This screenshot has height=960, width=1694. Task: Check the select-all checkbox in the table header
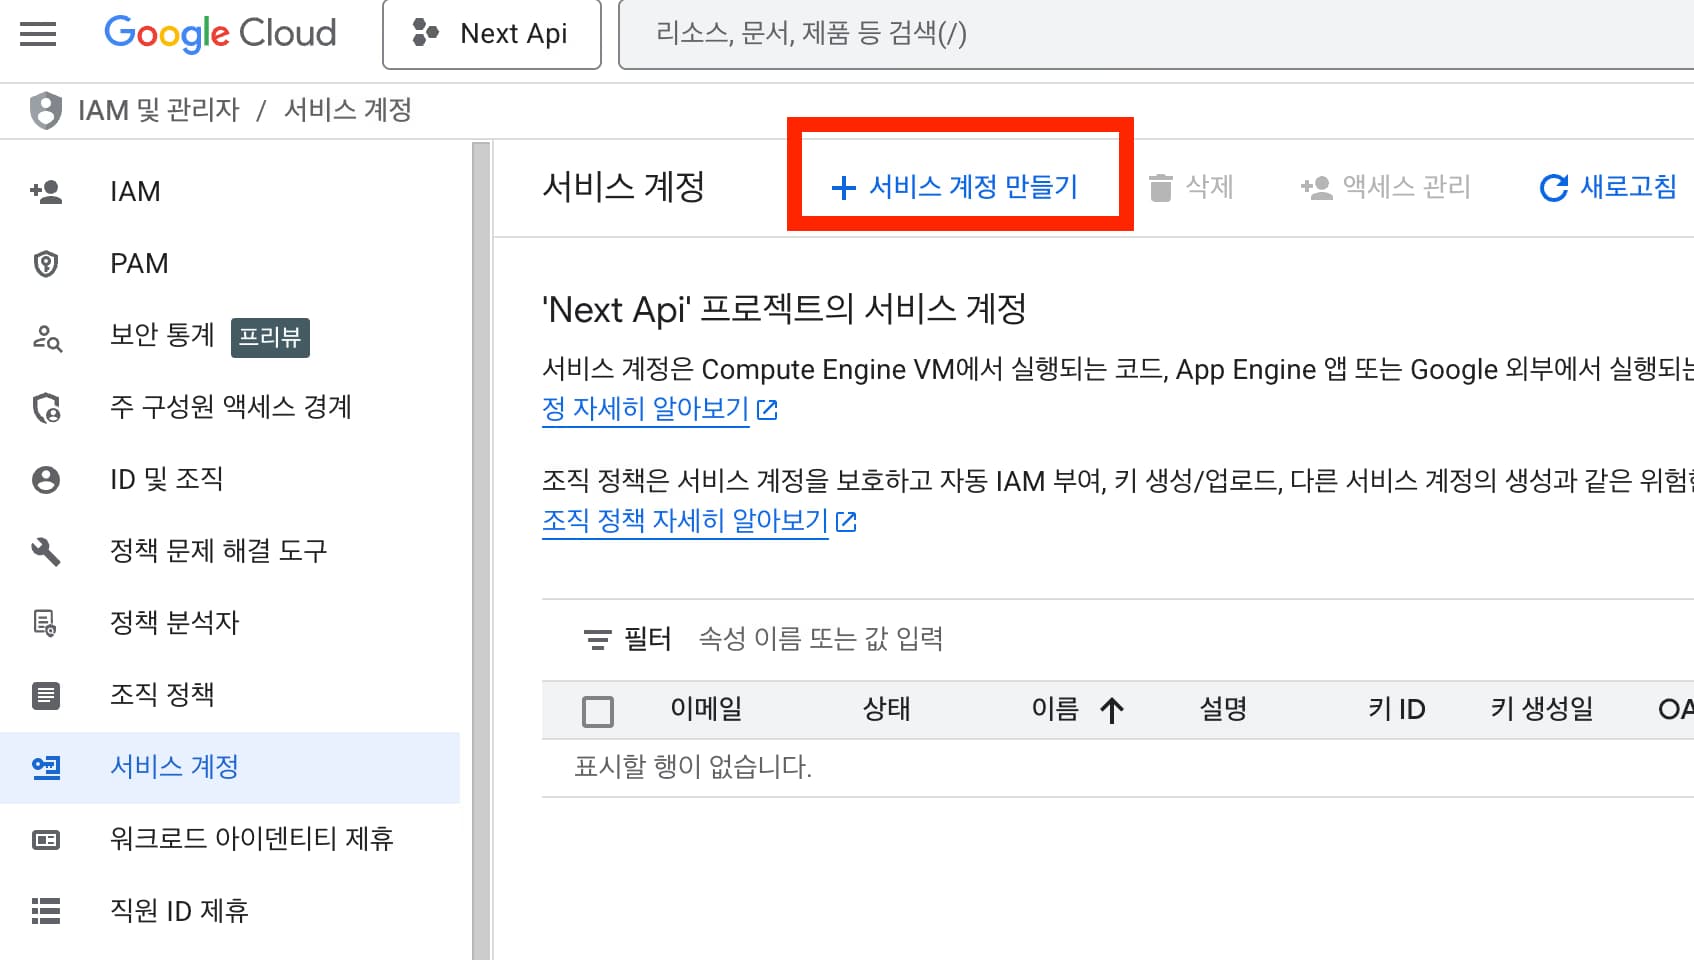click(x=598, y=710)
